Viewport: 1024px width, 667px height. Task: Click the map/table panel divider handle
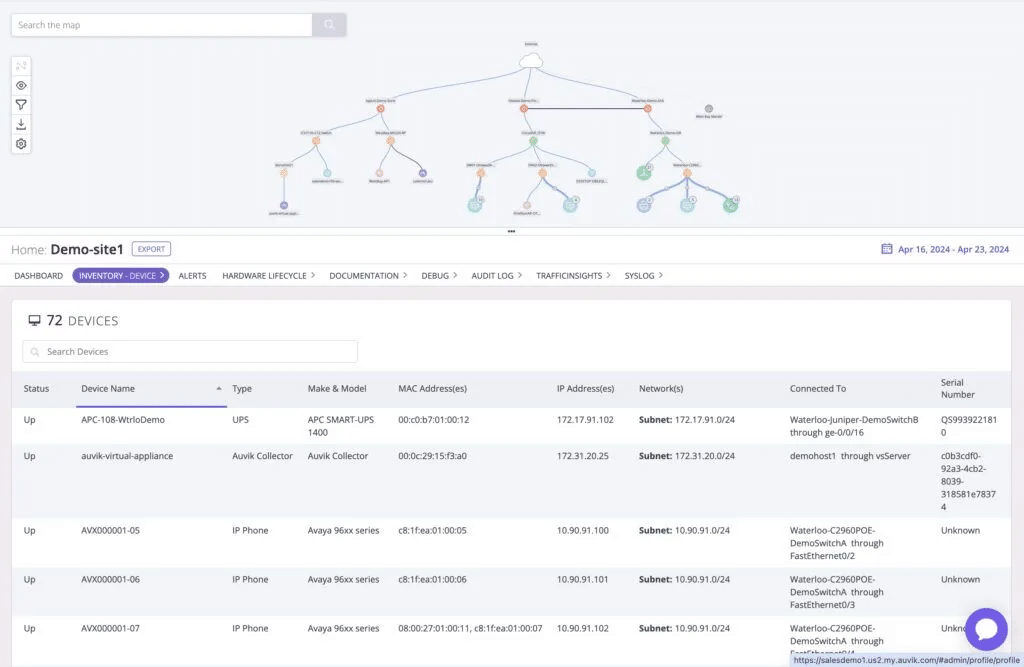click(x=511, y=231)
